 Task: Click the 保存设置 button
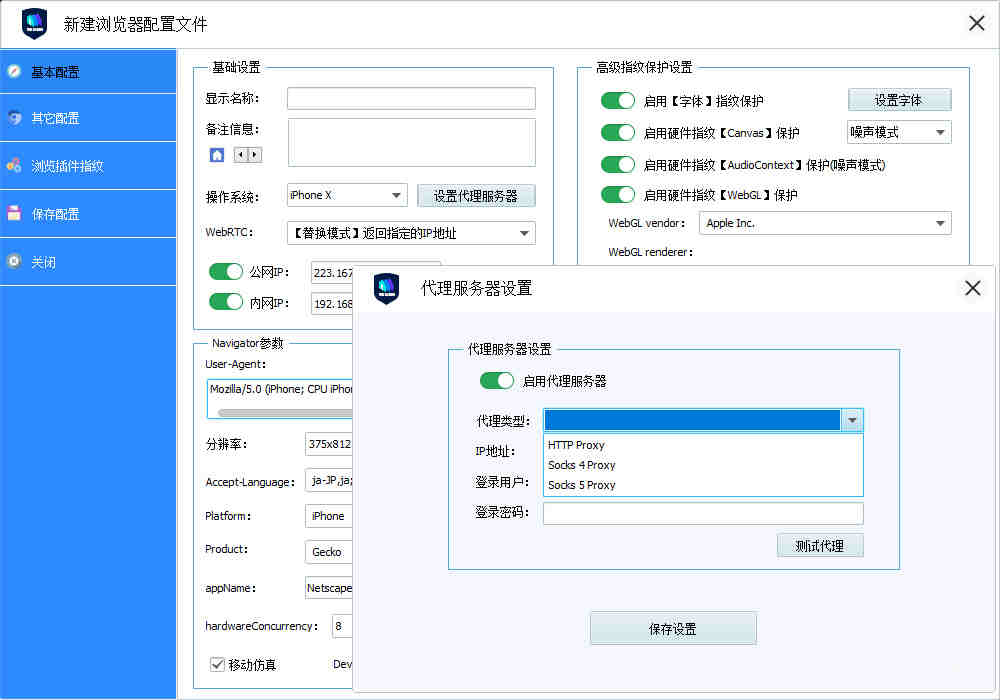click(673, 629)
